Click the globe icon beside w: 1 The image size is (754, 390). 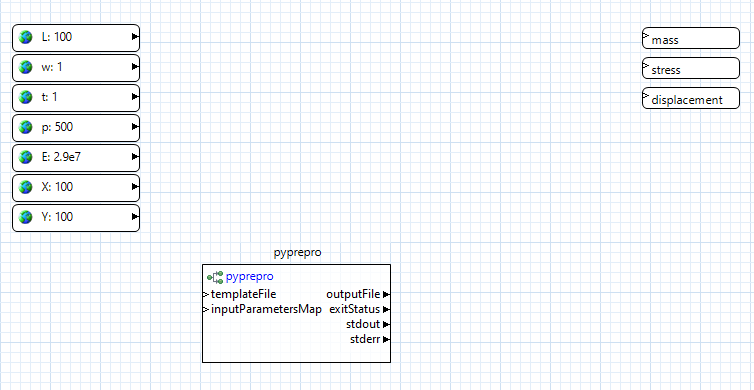25,67
